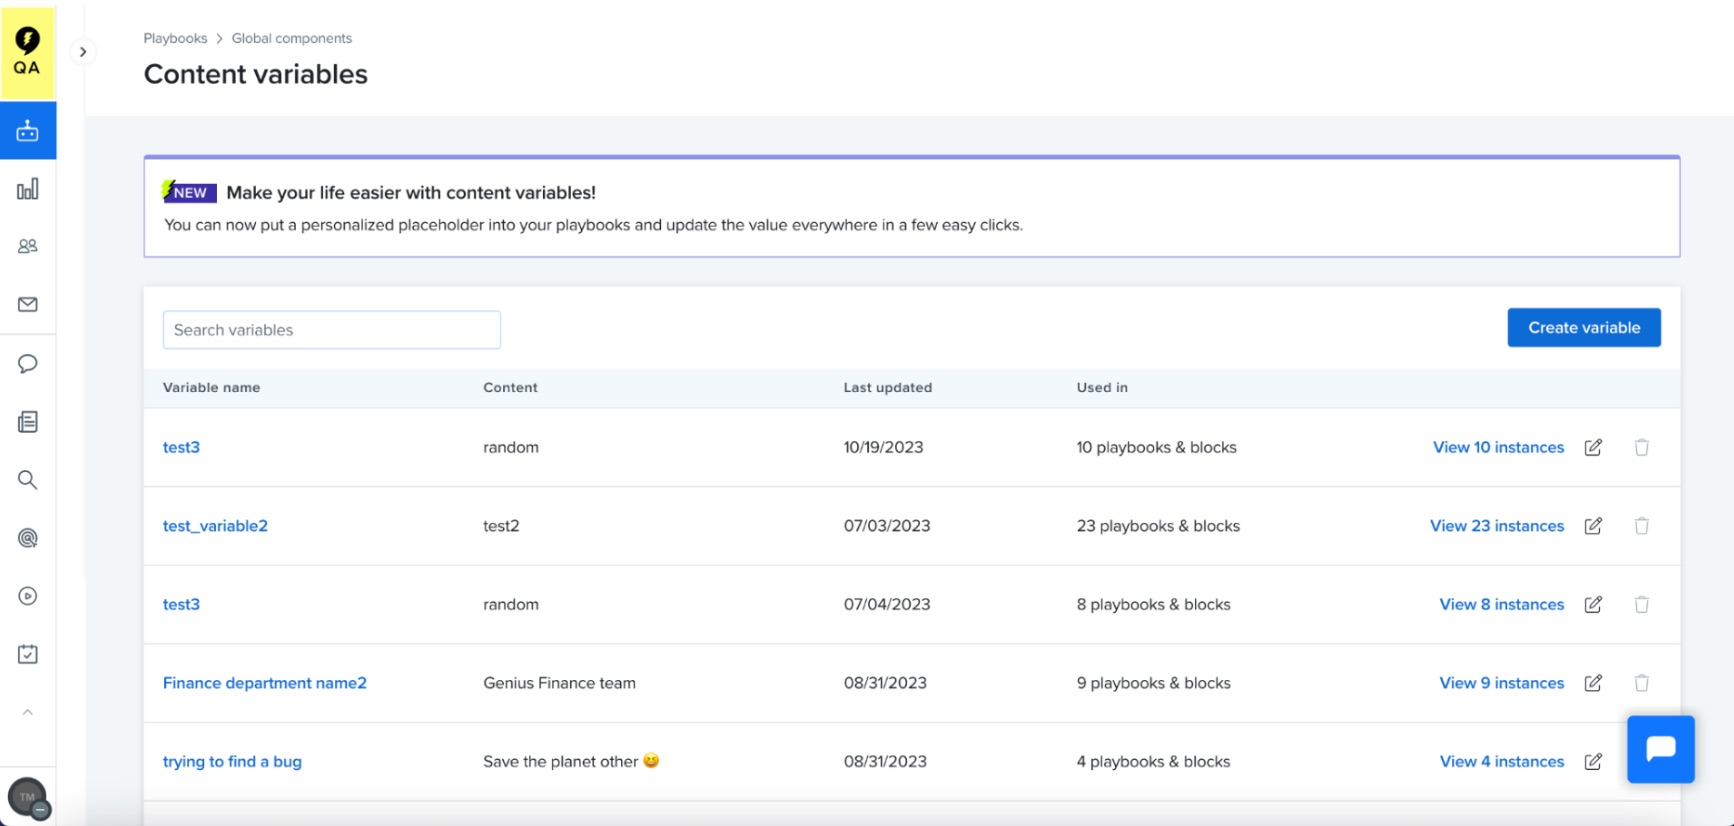The width and height of the screenshot is (1734, 826).
Task: Open the document list sidebar icon
Action: click(28, 422)
